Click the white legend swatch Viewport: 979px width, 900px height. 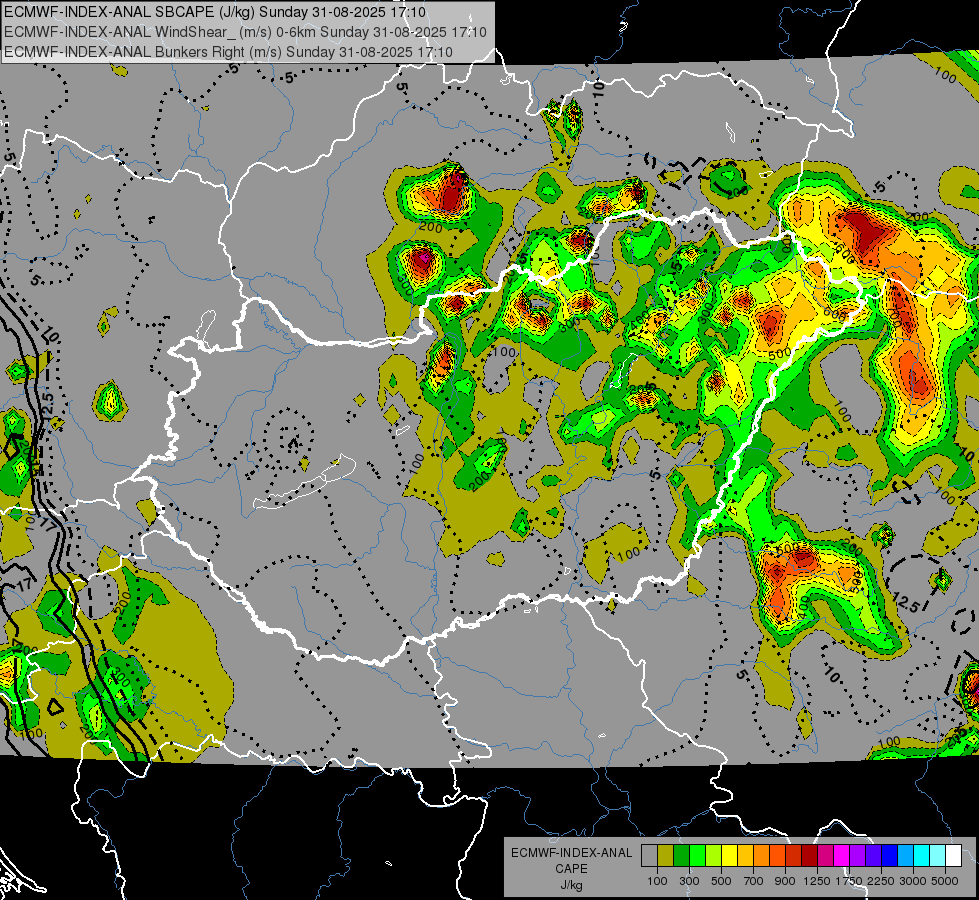click(x=953, y=856)
